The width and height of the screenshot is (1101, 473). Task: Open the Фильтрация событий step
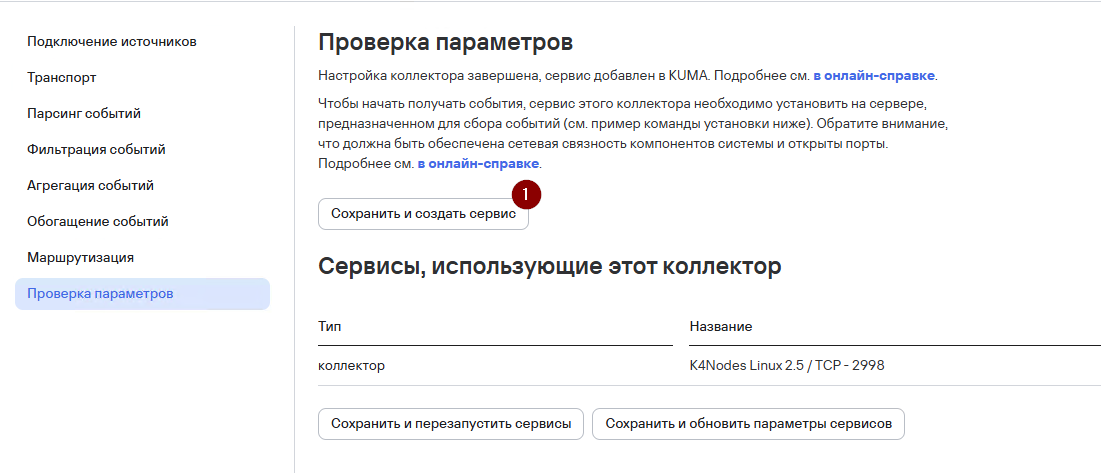[x=96, y=149]
